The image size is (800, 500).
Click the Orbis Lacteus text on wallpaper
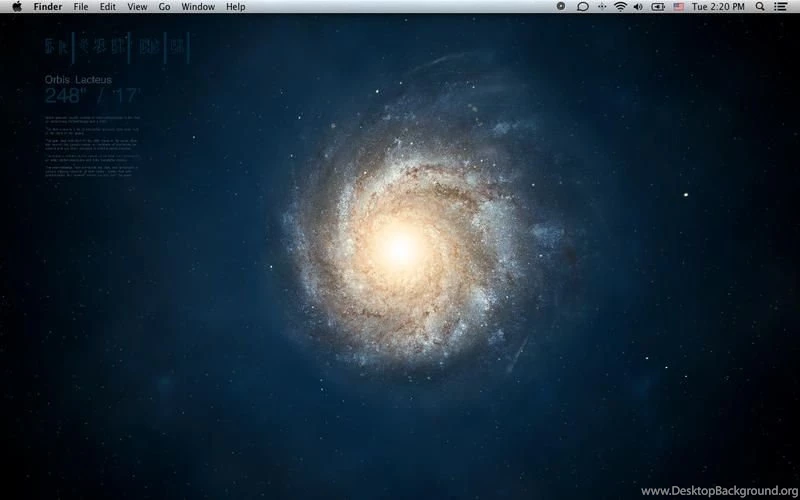coord(78,79)
